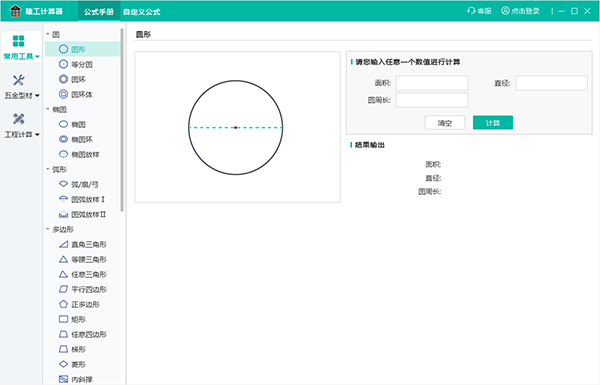Expand the 工程计算 dropdown arrow
The height and width of the screenshot is (385, 600).
tap(38, 135)
